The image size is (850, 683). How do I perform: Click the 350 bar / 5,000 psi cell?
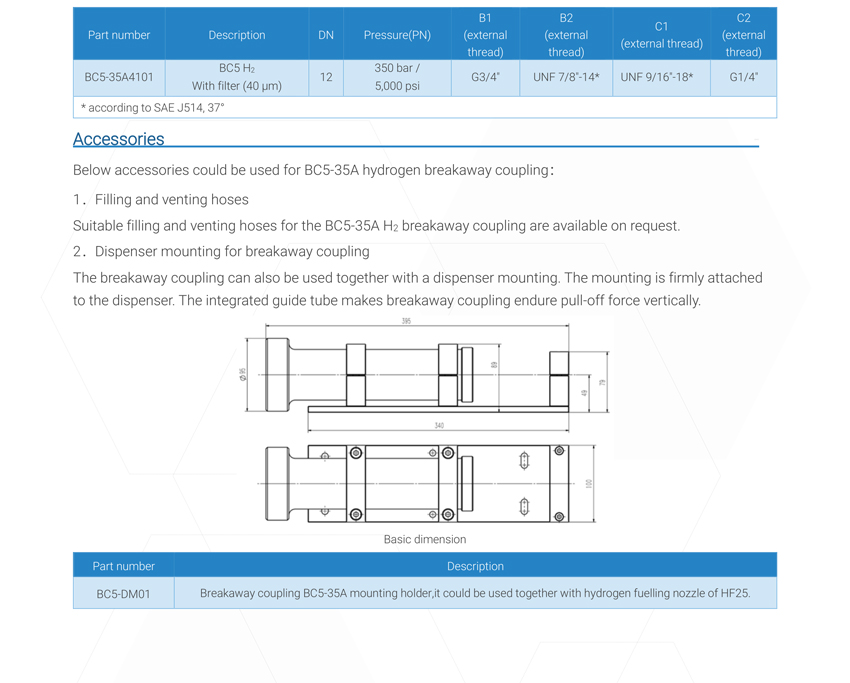coord(397,77)
